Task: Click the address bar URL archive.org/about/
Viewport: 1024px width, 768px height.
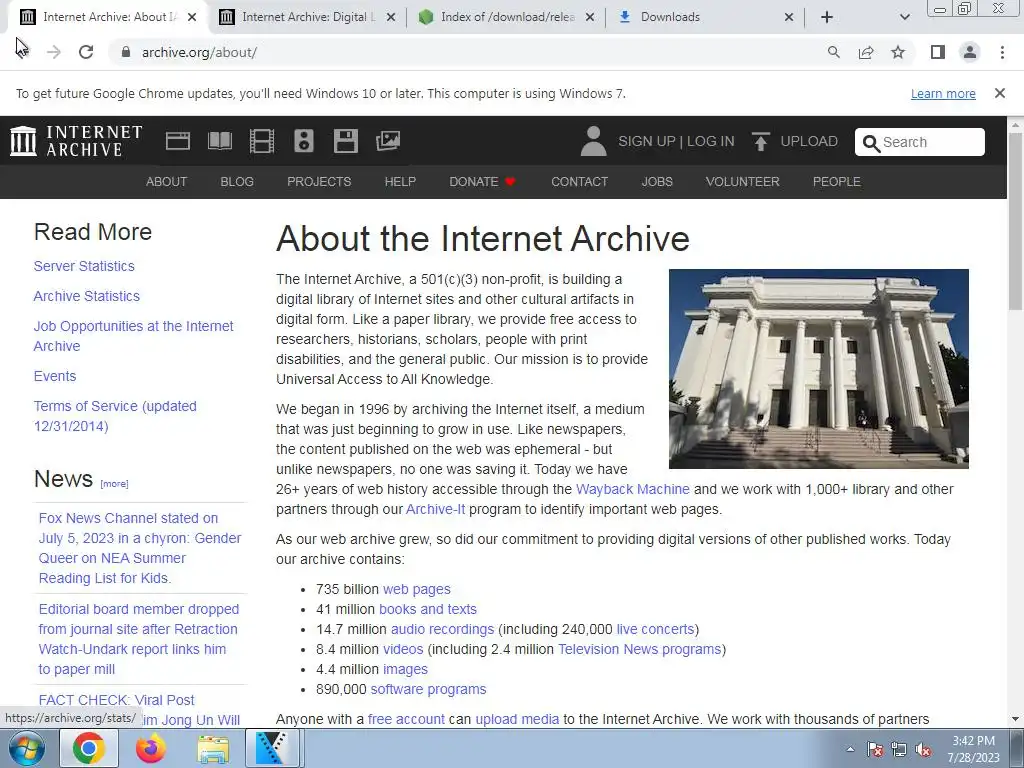Action: [x=199, y=52]
